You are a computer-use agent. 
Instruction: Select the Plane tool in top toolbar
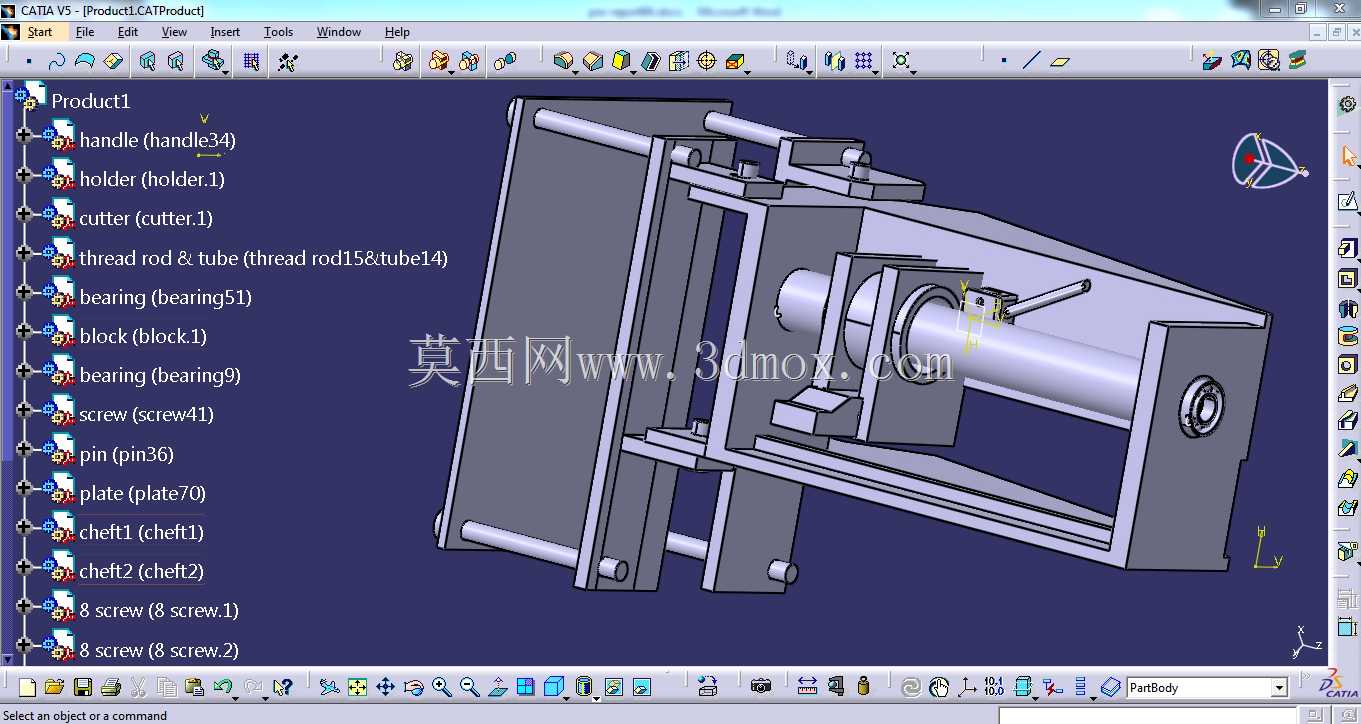[x=1060, y=61]
